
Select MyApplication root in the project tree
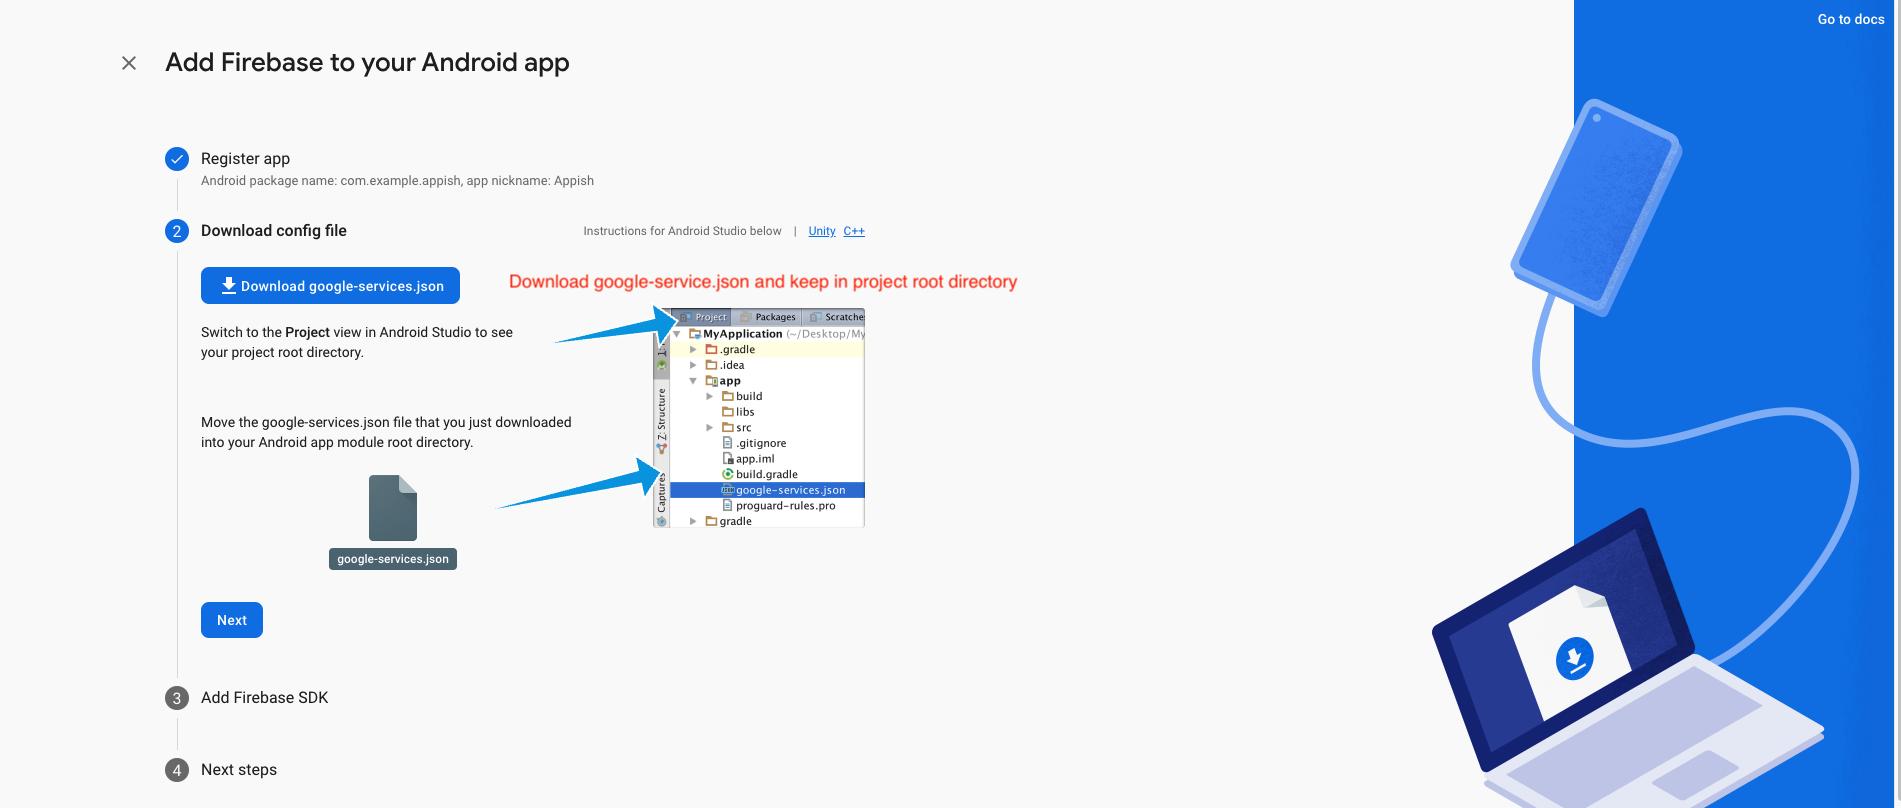(742, 334)
